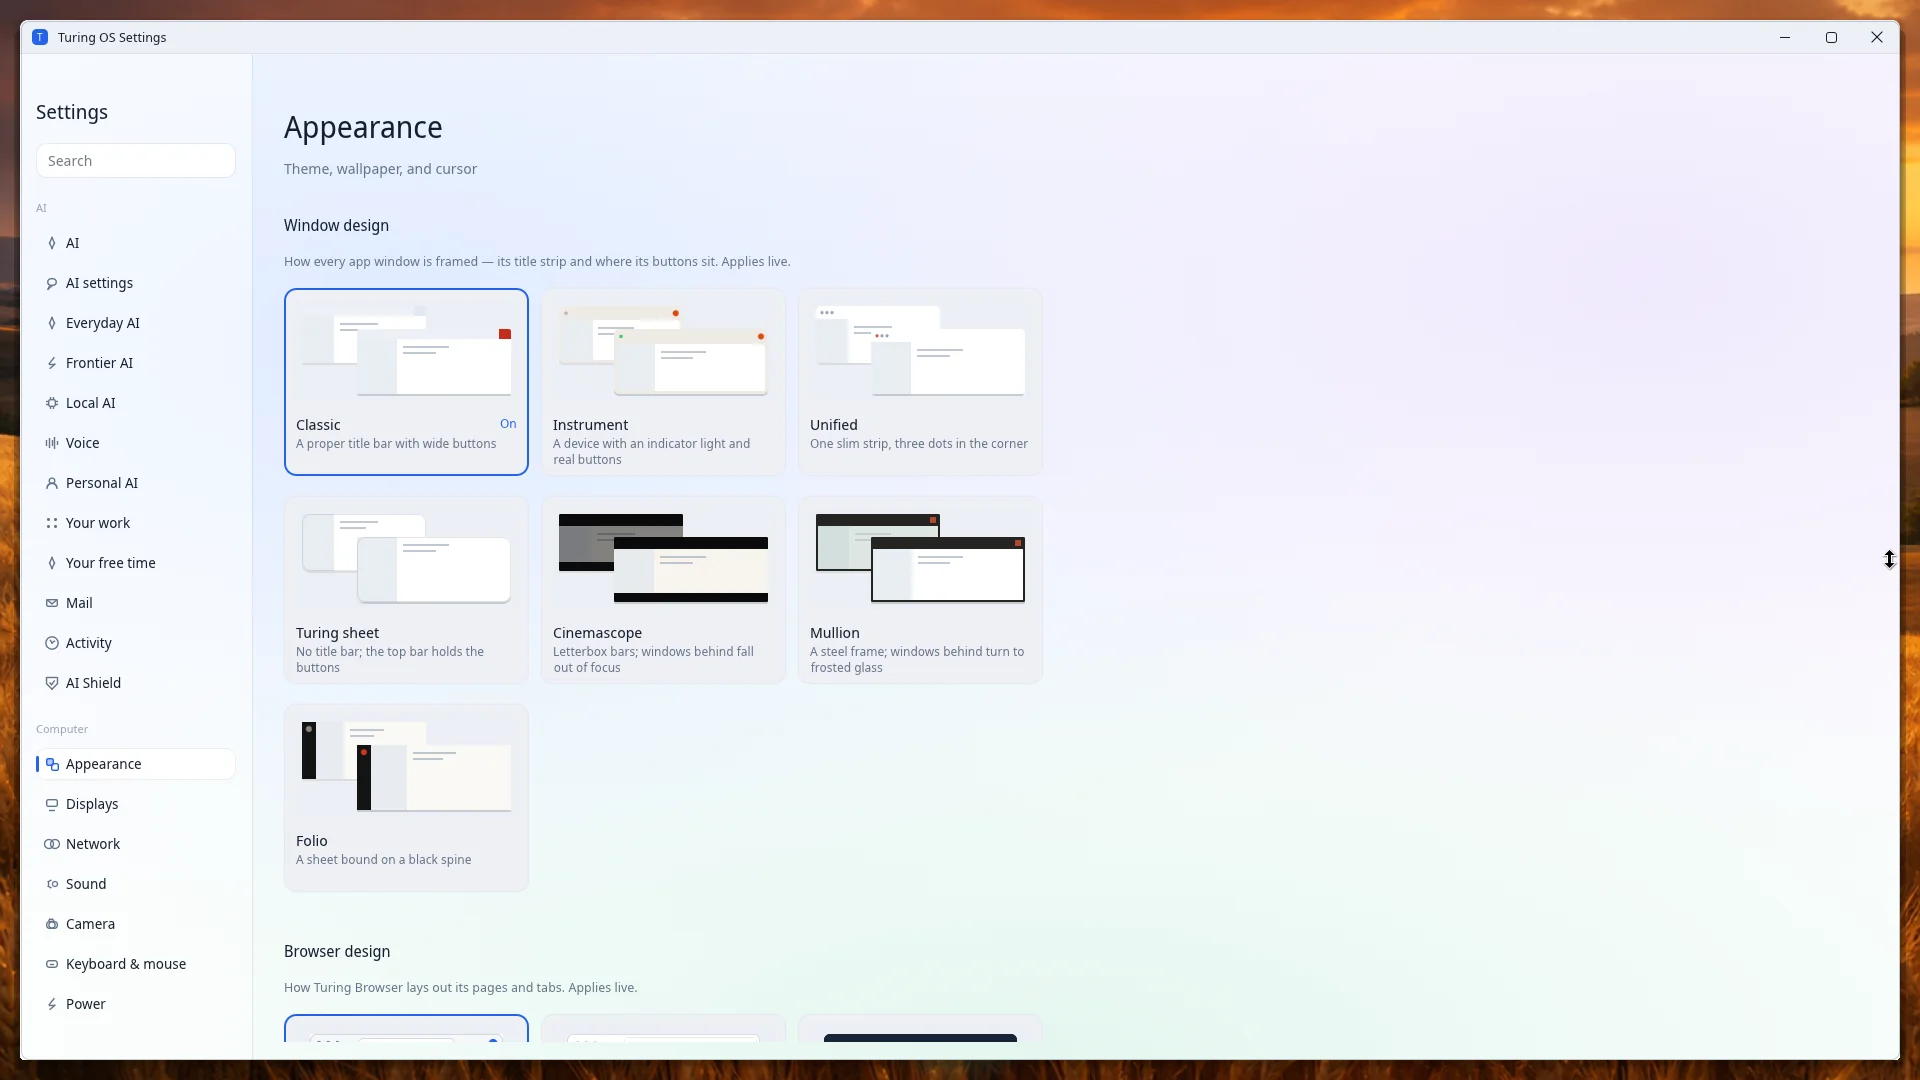Viewport: 1920px width, 1080px height.
Task: Click the AI diamond icon in sidebar
Action: tap(52, 243)
